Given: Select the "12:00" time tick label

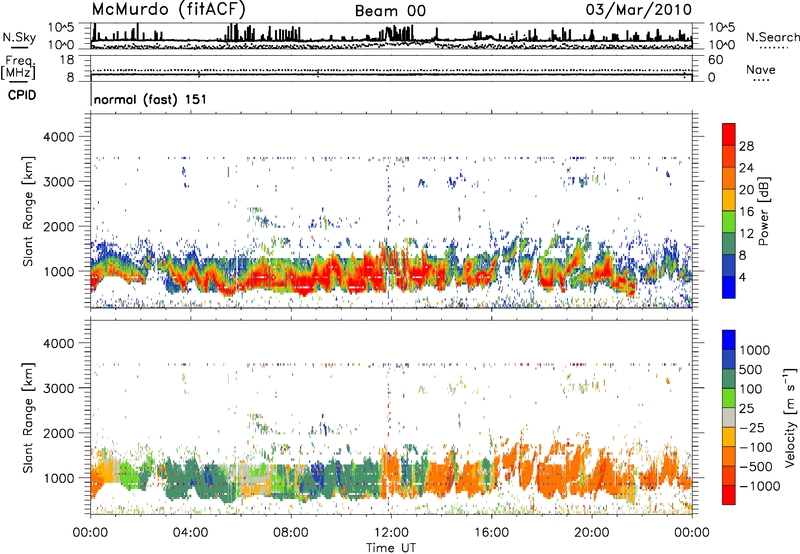Looking at the screenshot, I should pyautogui.click(x=391, y=533).
